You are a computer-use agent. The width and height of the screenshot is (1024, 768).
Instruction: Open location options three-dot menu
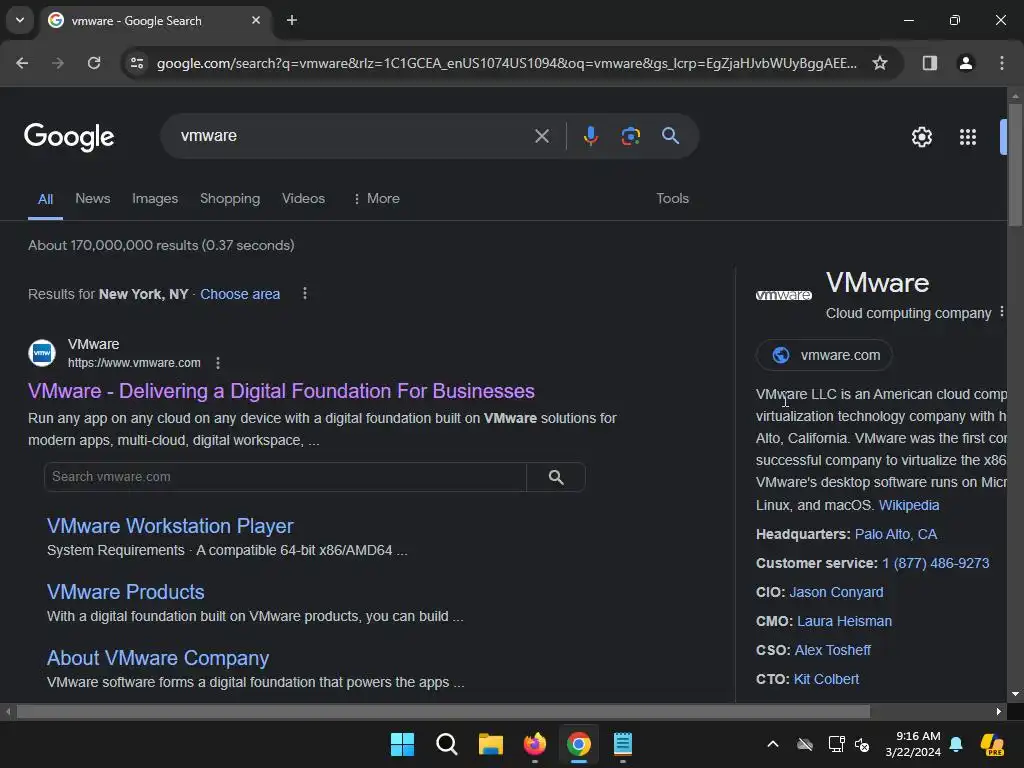click(304, 293)
